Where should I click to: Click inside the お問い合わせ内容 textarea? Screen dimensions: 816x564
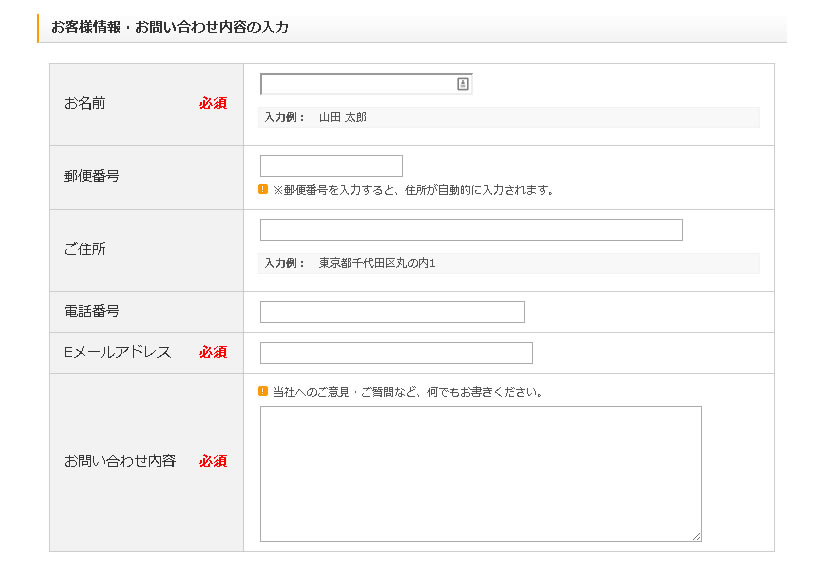coord(480,473)
